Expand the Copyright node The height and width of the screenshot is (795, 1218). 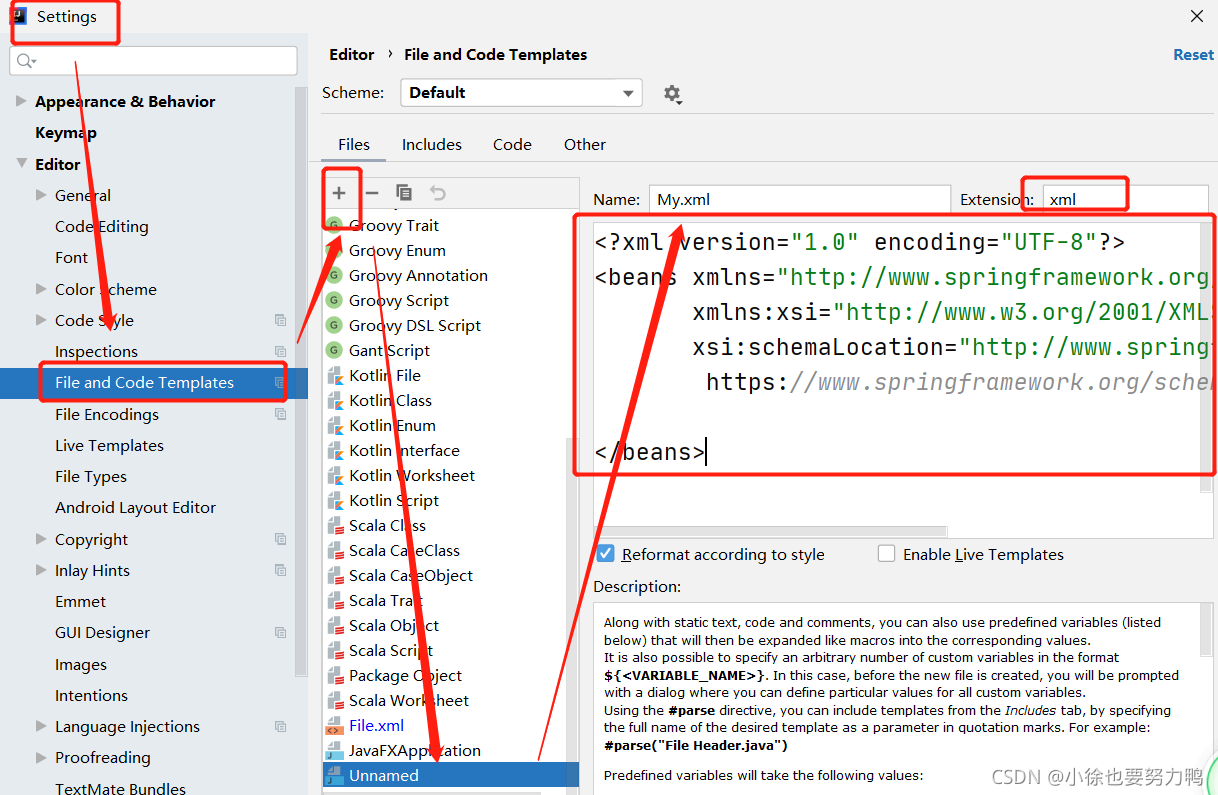tap(41, 539)
